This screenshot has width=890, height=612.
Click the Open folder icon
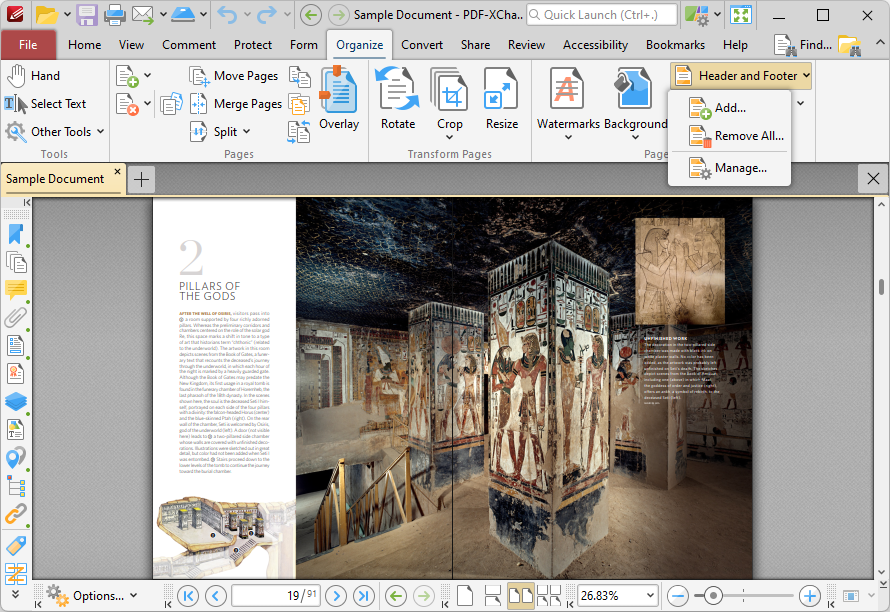tap(47, 15)
